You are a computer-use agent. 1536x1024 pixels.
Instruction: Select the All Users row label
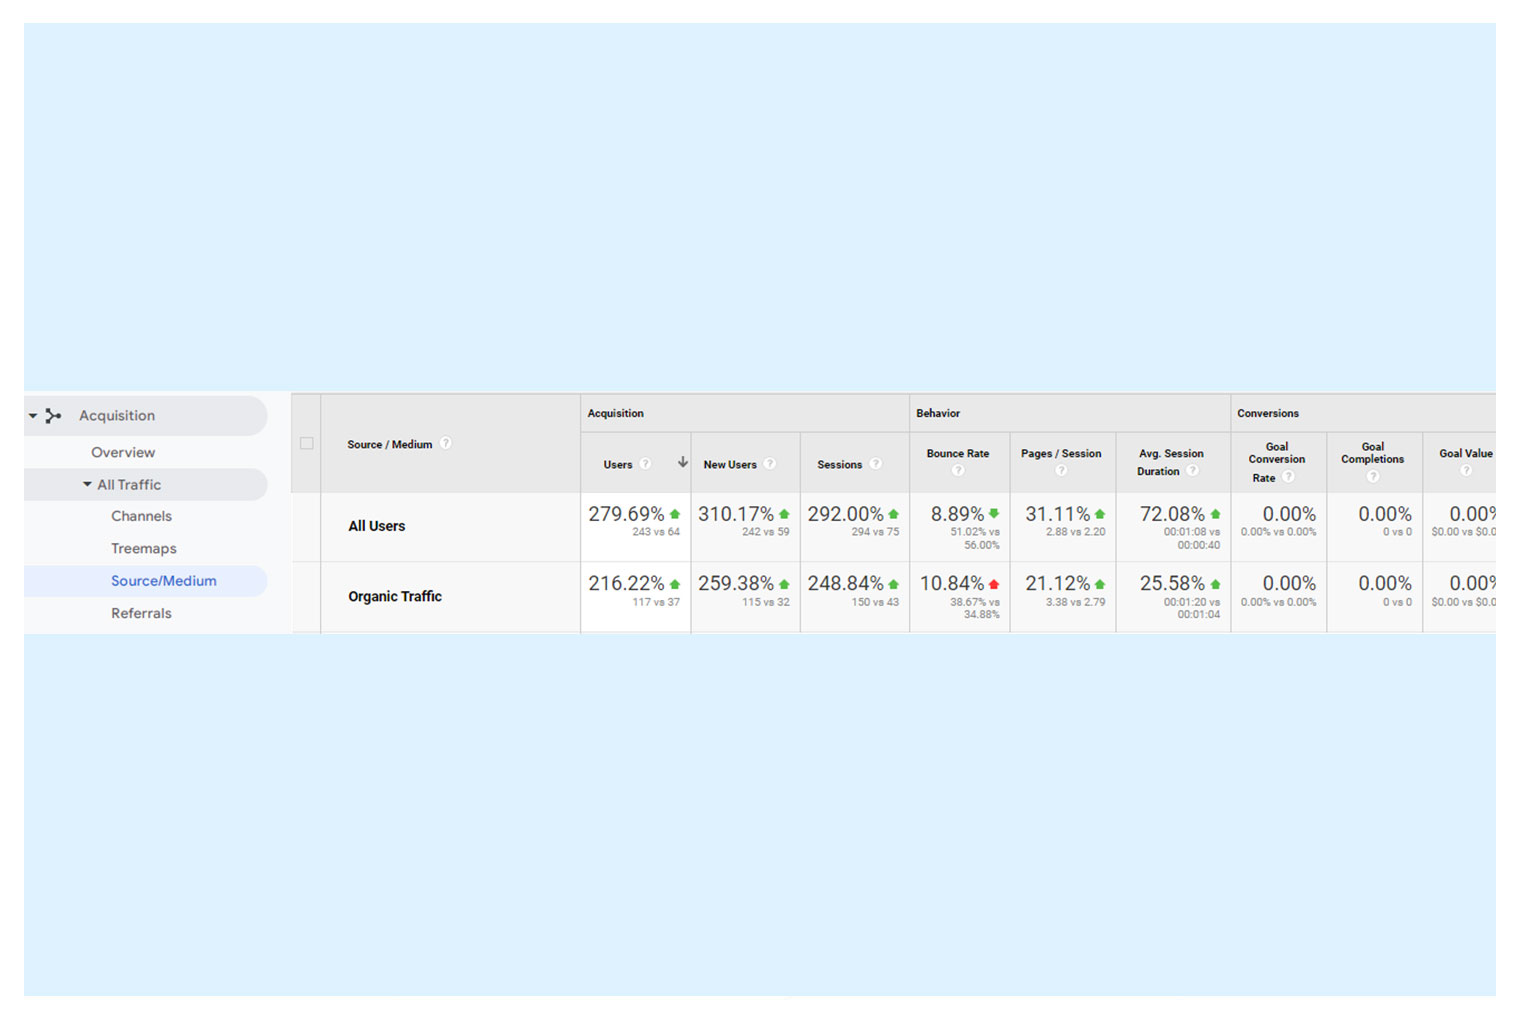pyautogui.click(x=377, y=526)
